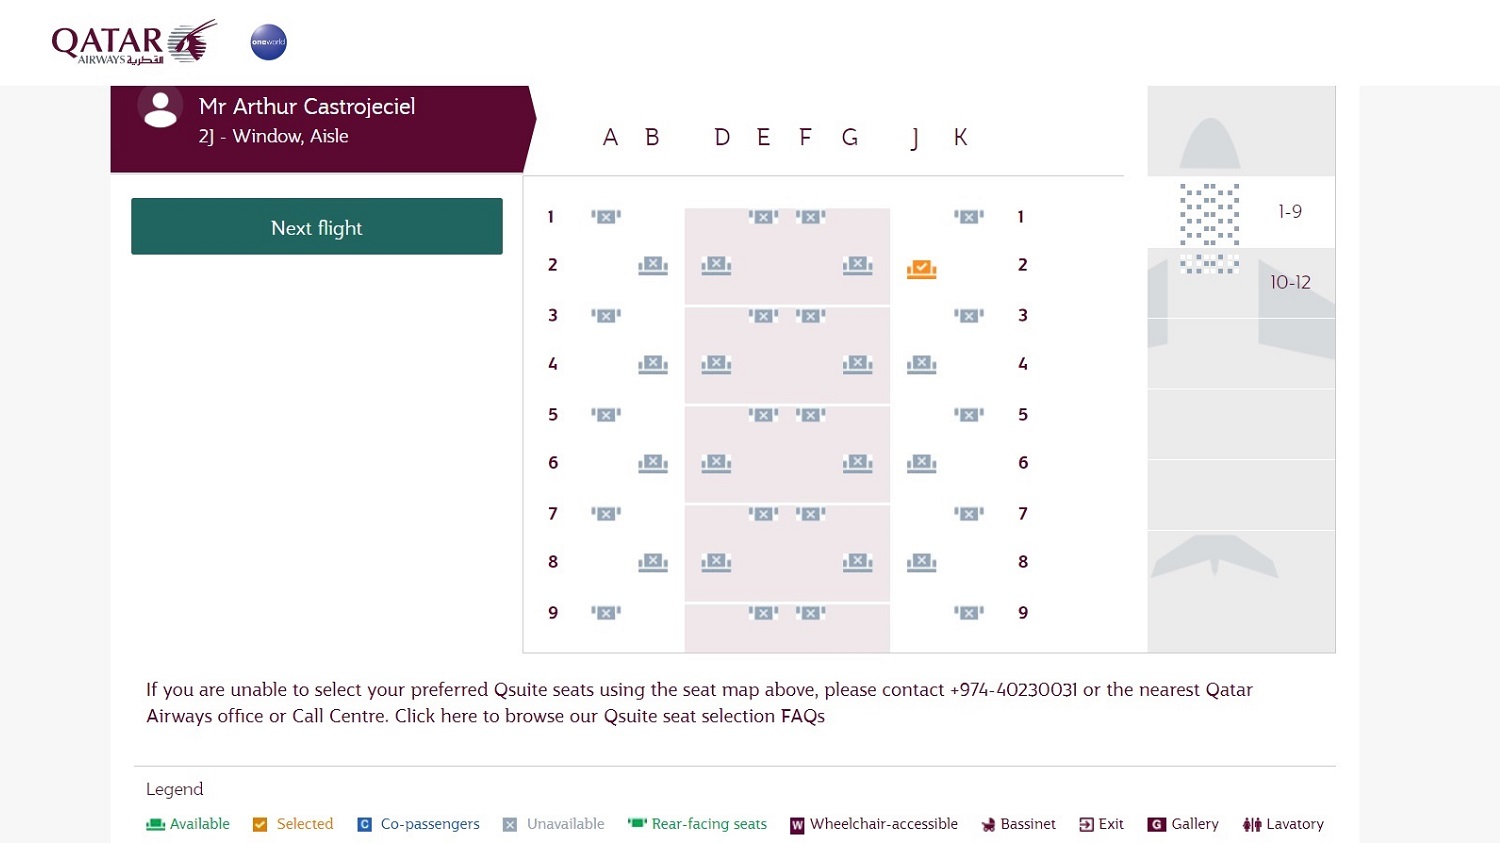Click the Exit icon in the legend
Image resolution: width=1500 pixels, height=843 pixels.
click(1086, 824)
